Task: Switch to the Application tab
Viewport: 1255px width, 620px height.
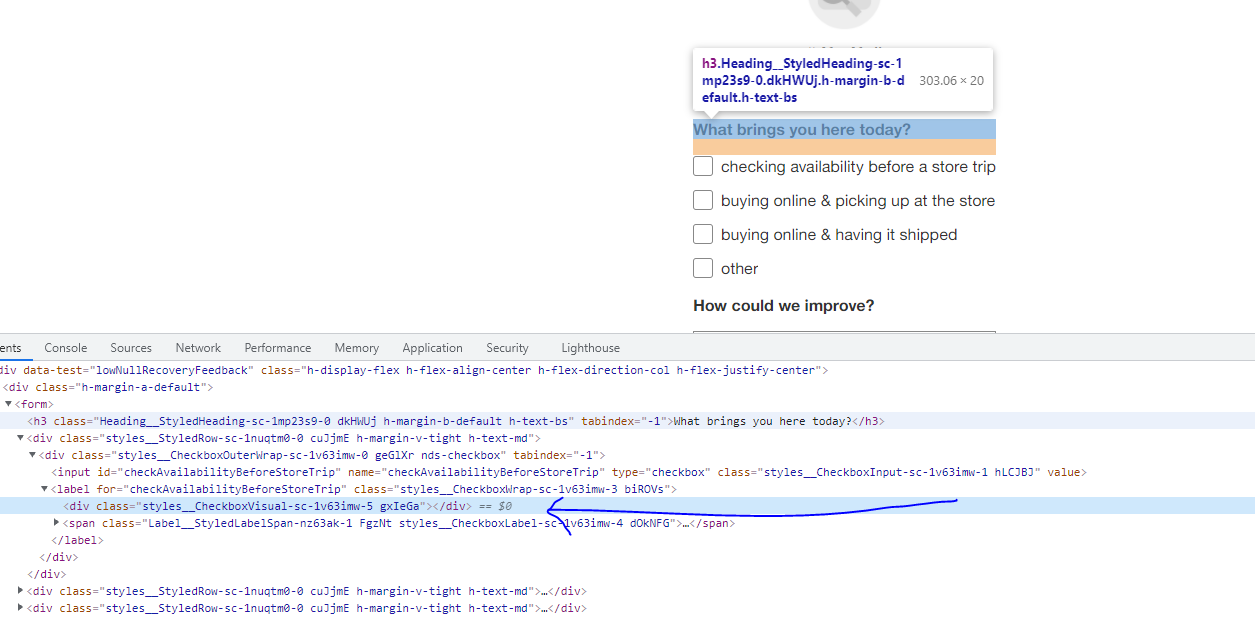Action: [x=433, y=348]
